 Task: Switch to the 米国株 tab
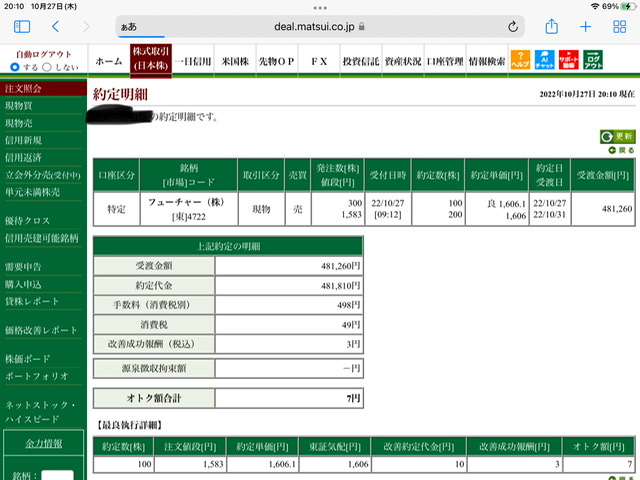[x=235, y=61]
